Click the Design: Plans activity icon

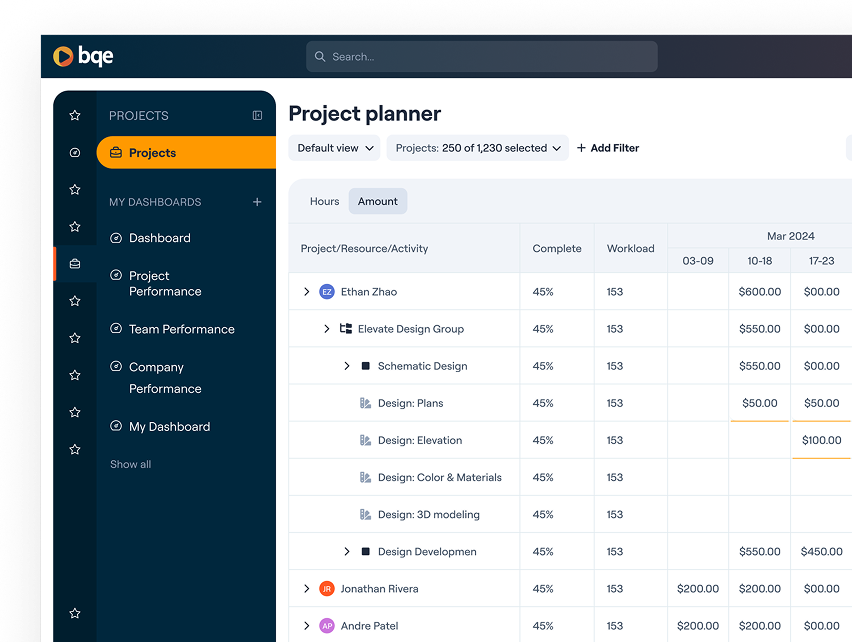click(x=365, y=403)
